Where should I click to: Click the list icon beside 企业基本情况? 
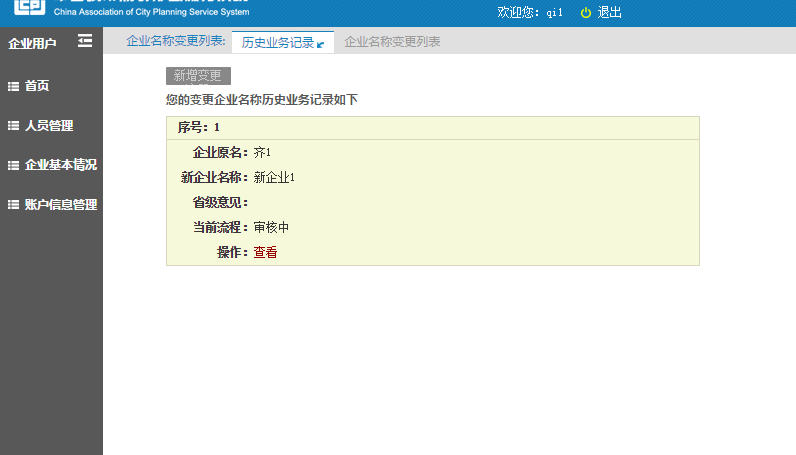tap(14, 165)
